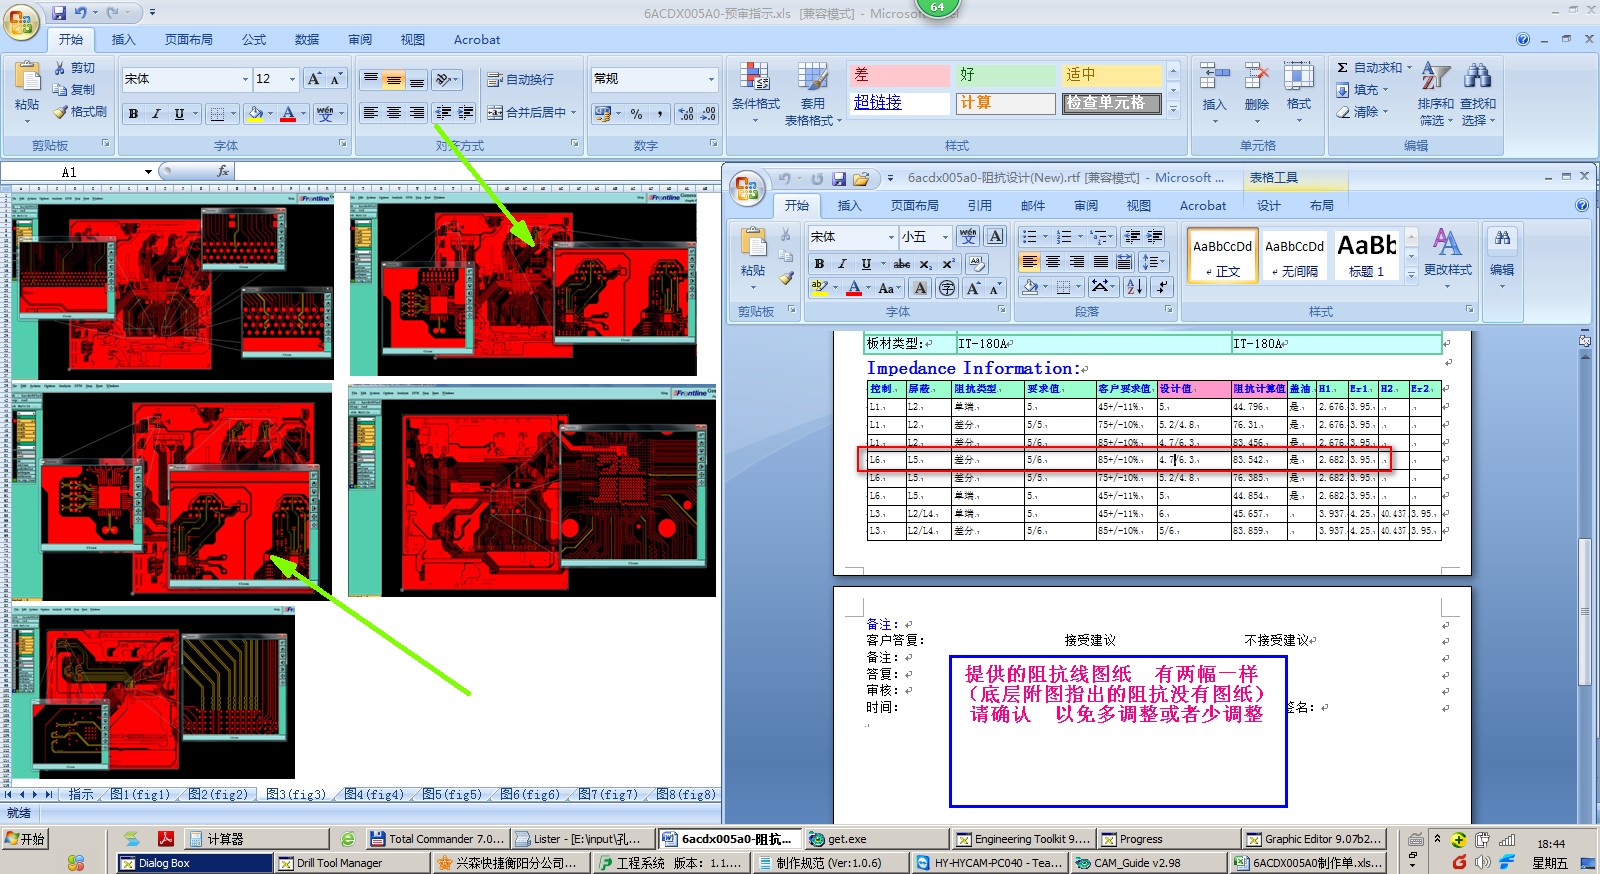The image size is (1600, 874).
Task: Click Word text highlight color button
Action: coord(820,288)
